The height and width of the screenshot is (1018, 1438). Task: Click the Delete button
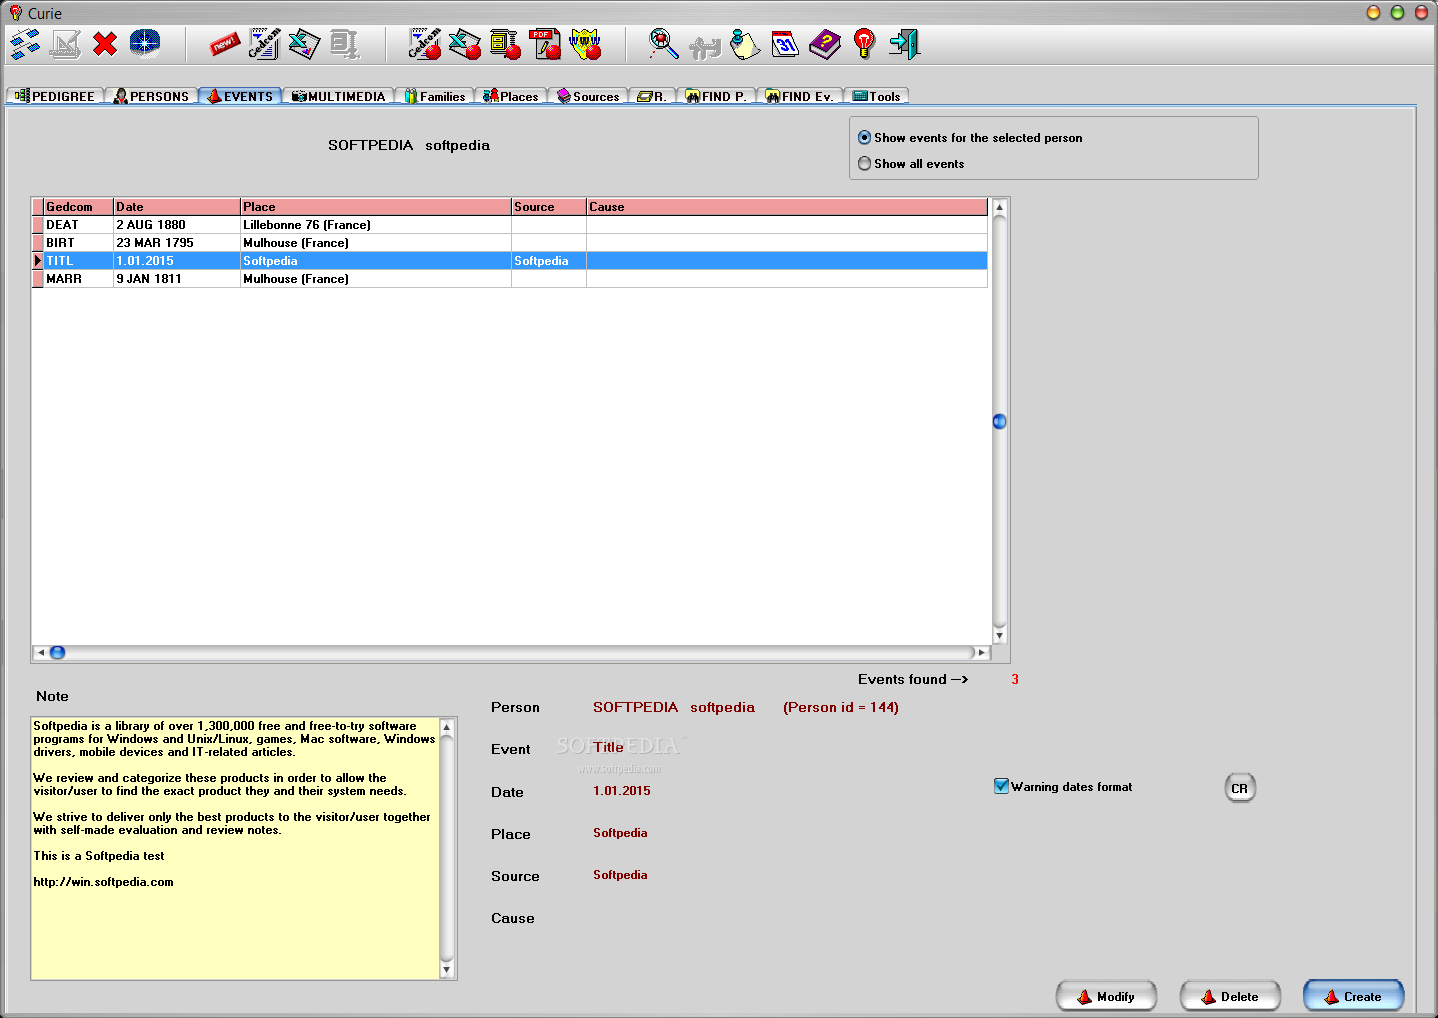(1230, 996)
